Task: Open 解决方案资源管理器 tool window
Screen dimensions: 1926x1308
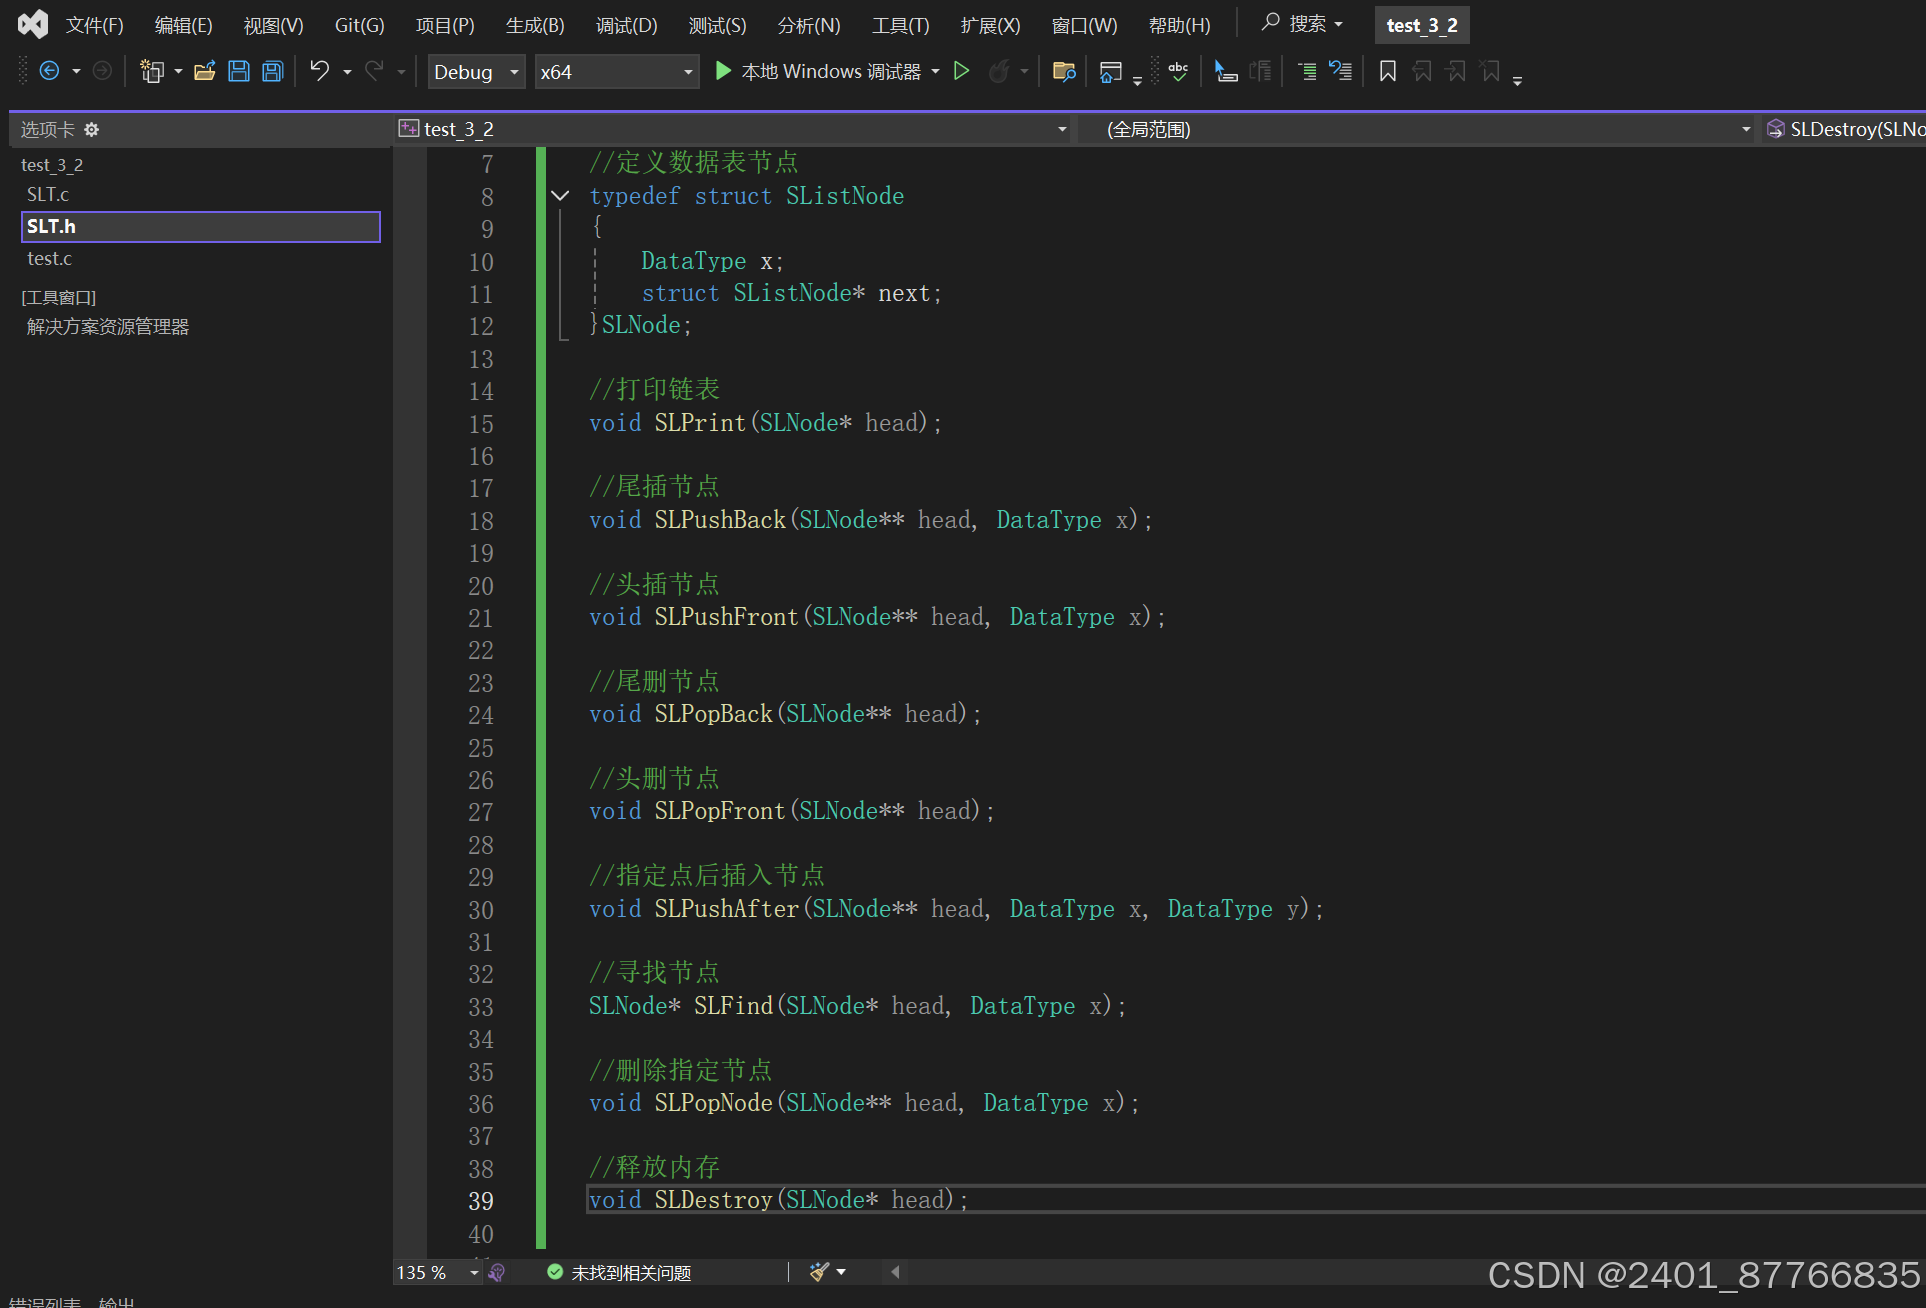Action: click(108, 327)
